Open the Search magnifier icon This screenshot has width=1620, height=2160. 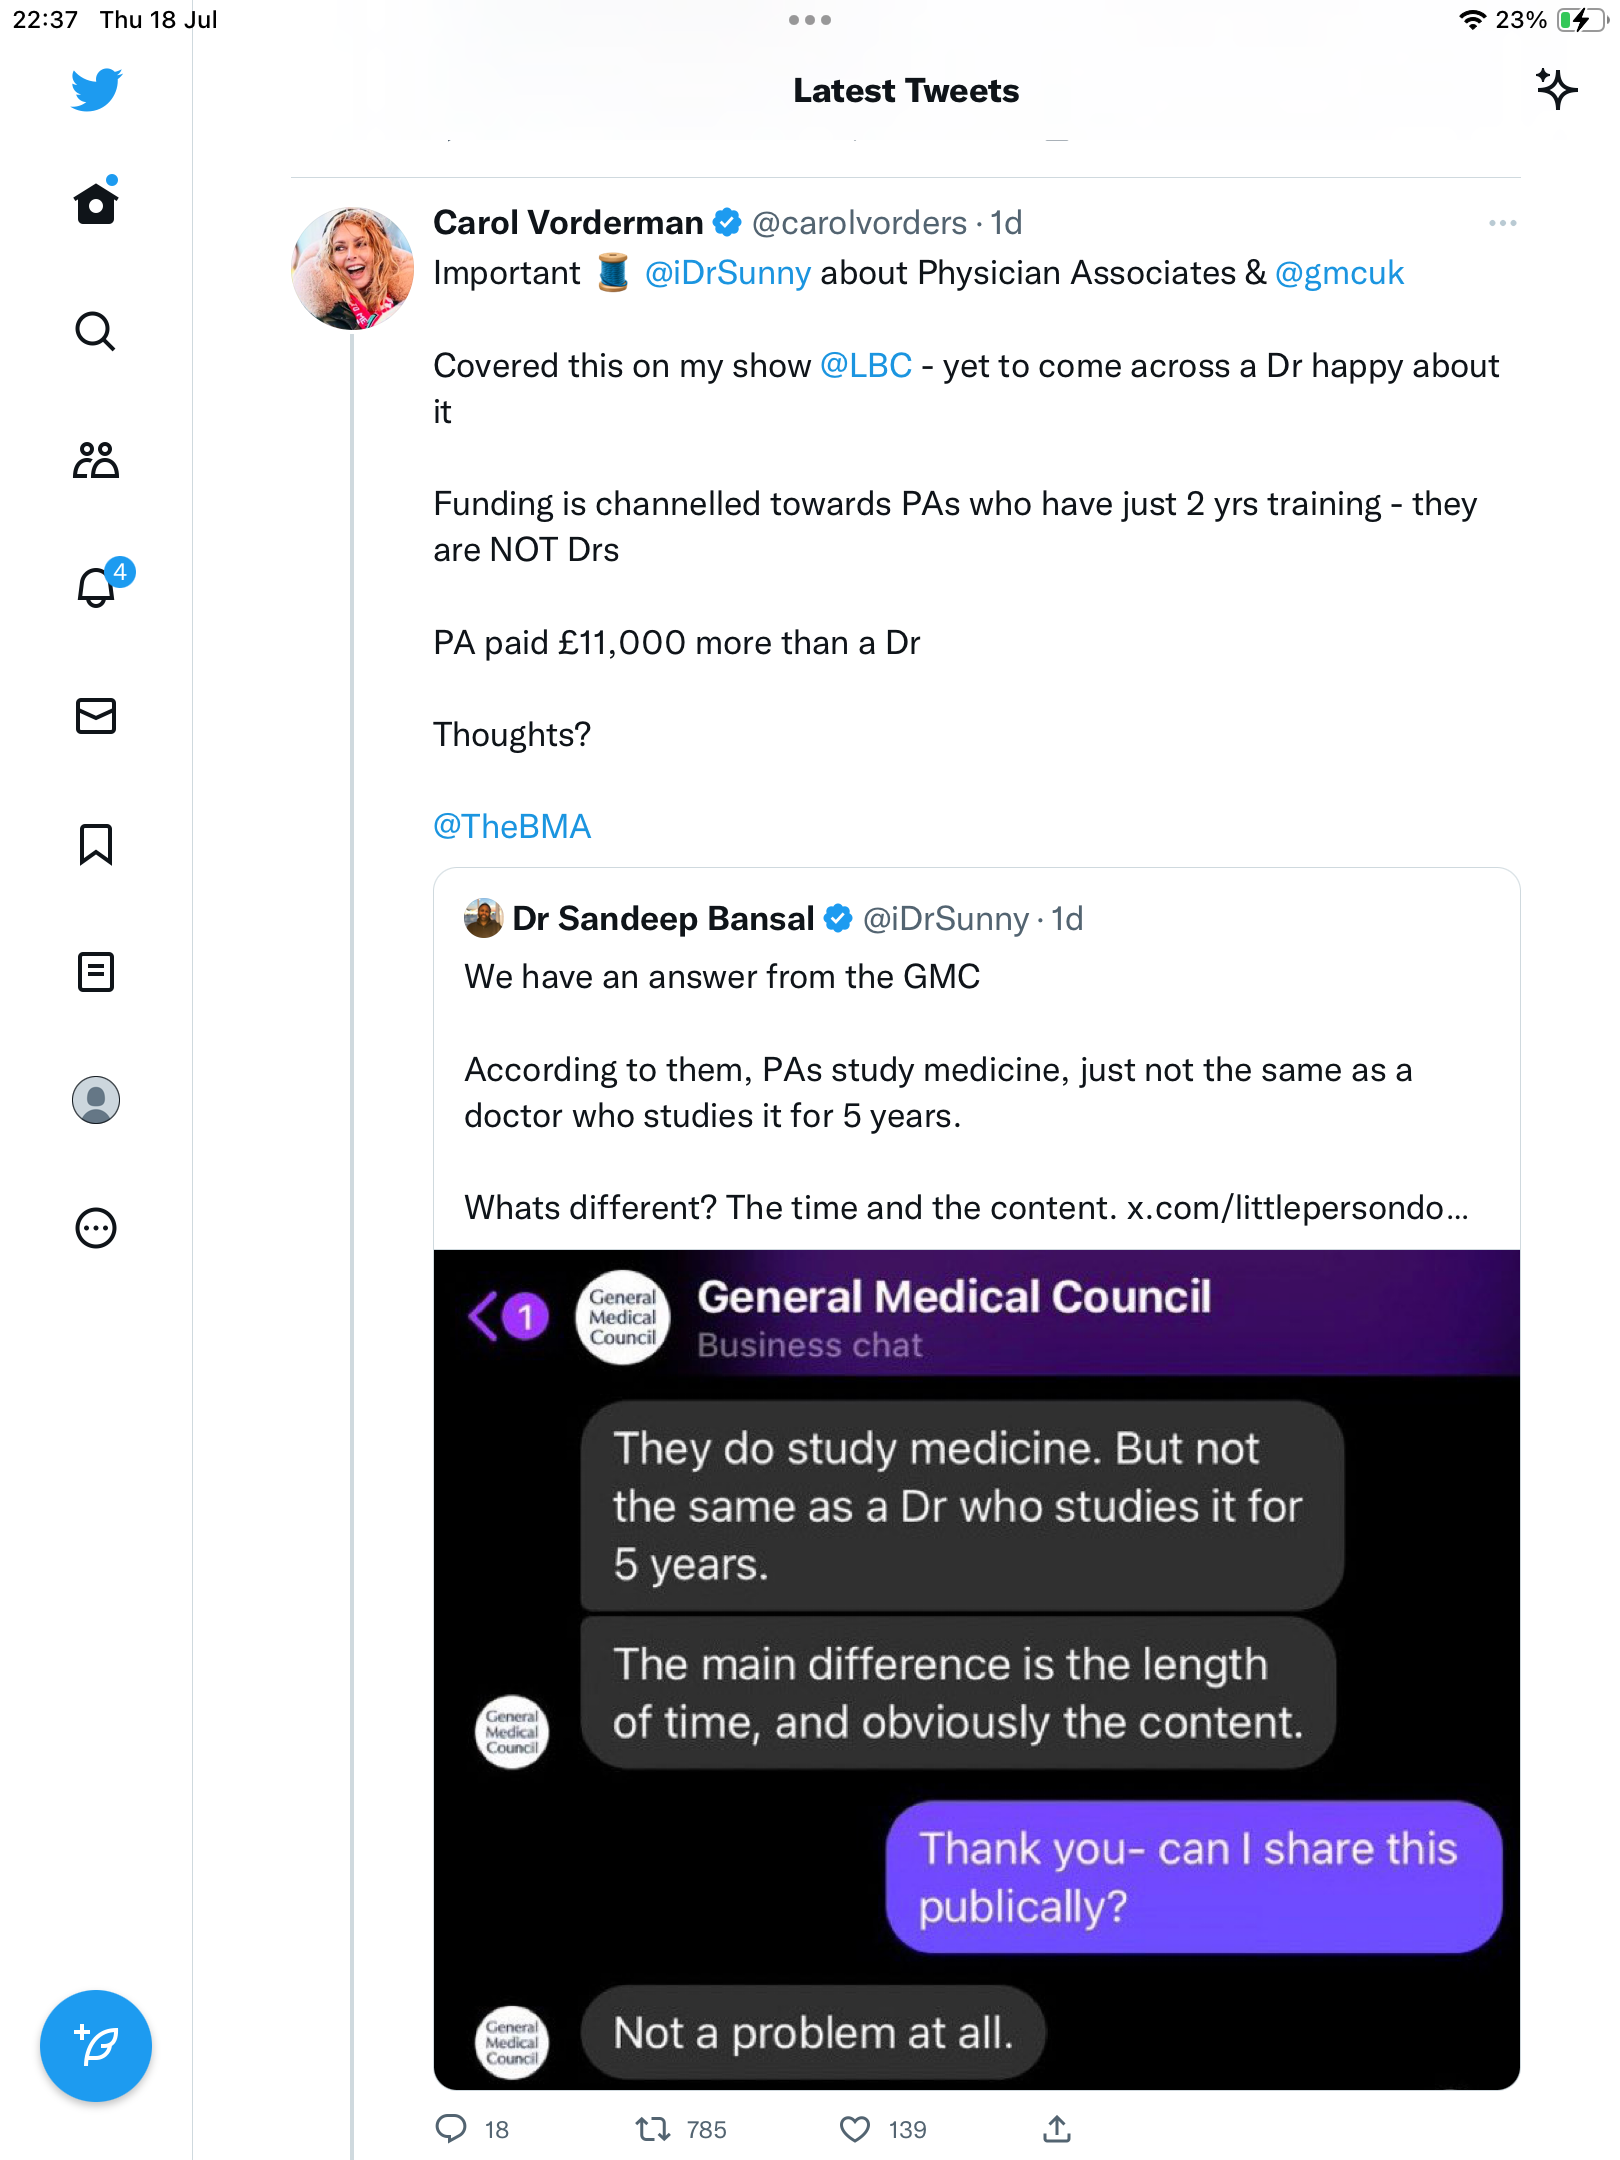point(96,332)
